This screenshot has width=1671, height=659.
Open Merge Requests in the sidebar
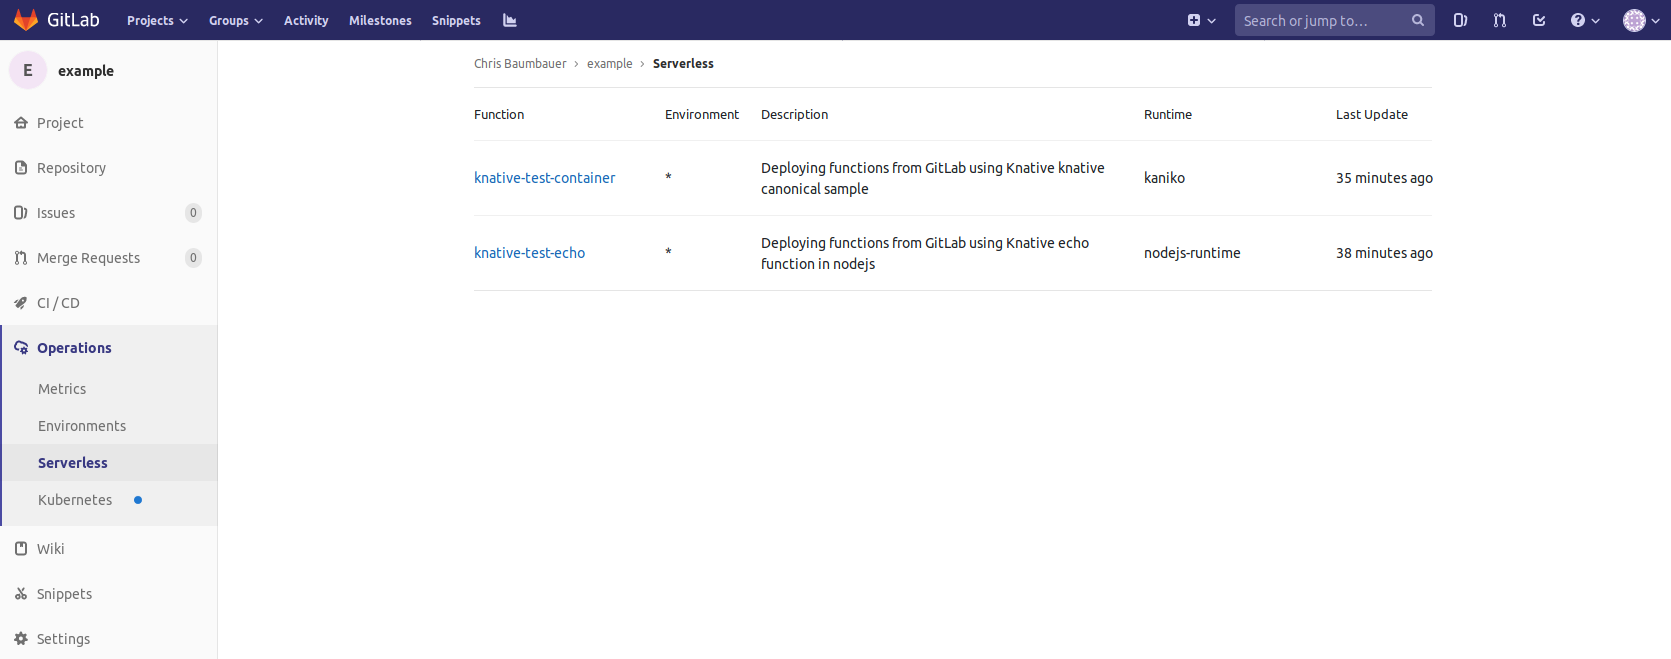[x=88, y=258]
